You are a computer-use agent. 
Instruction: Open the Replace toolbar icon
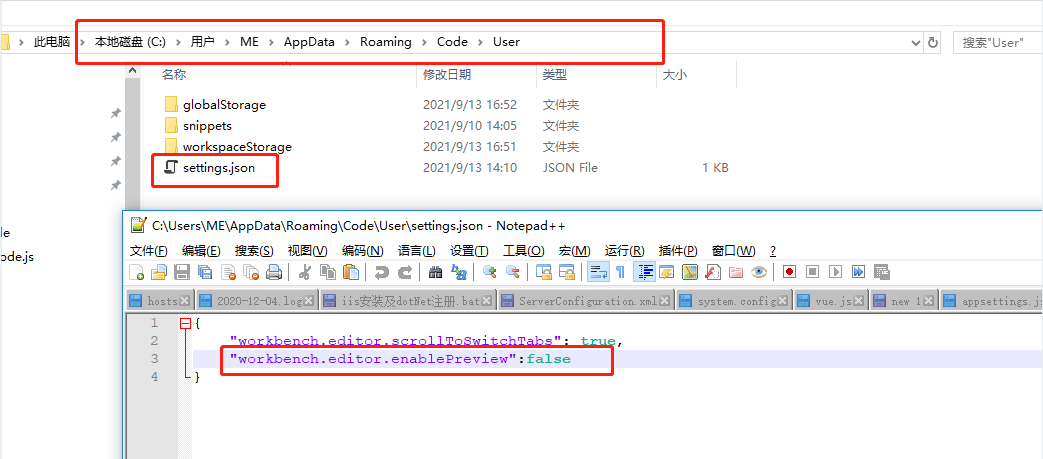click(459, 271)
